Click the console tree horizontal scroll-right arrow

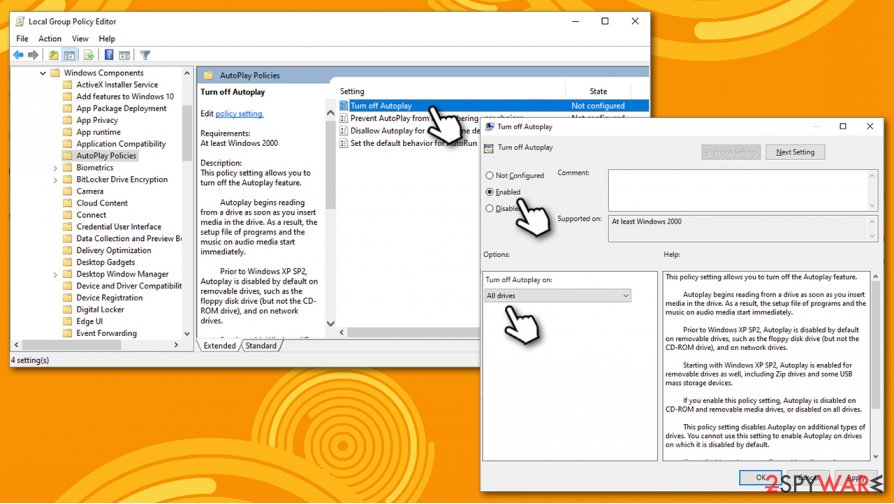point(176,345)
